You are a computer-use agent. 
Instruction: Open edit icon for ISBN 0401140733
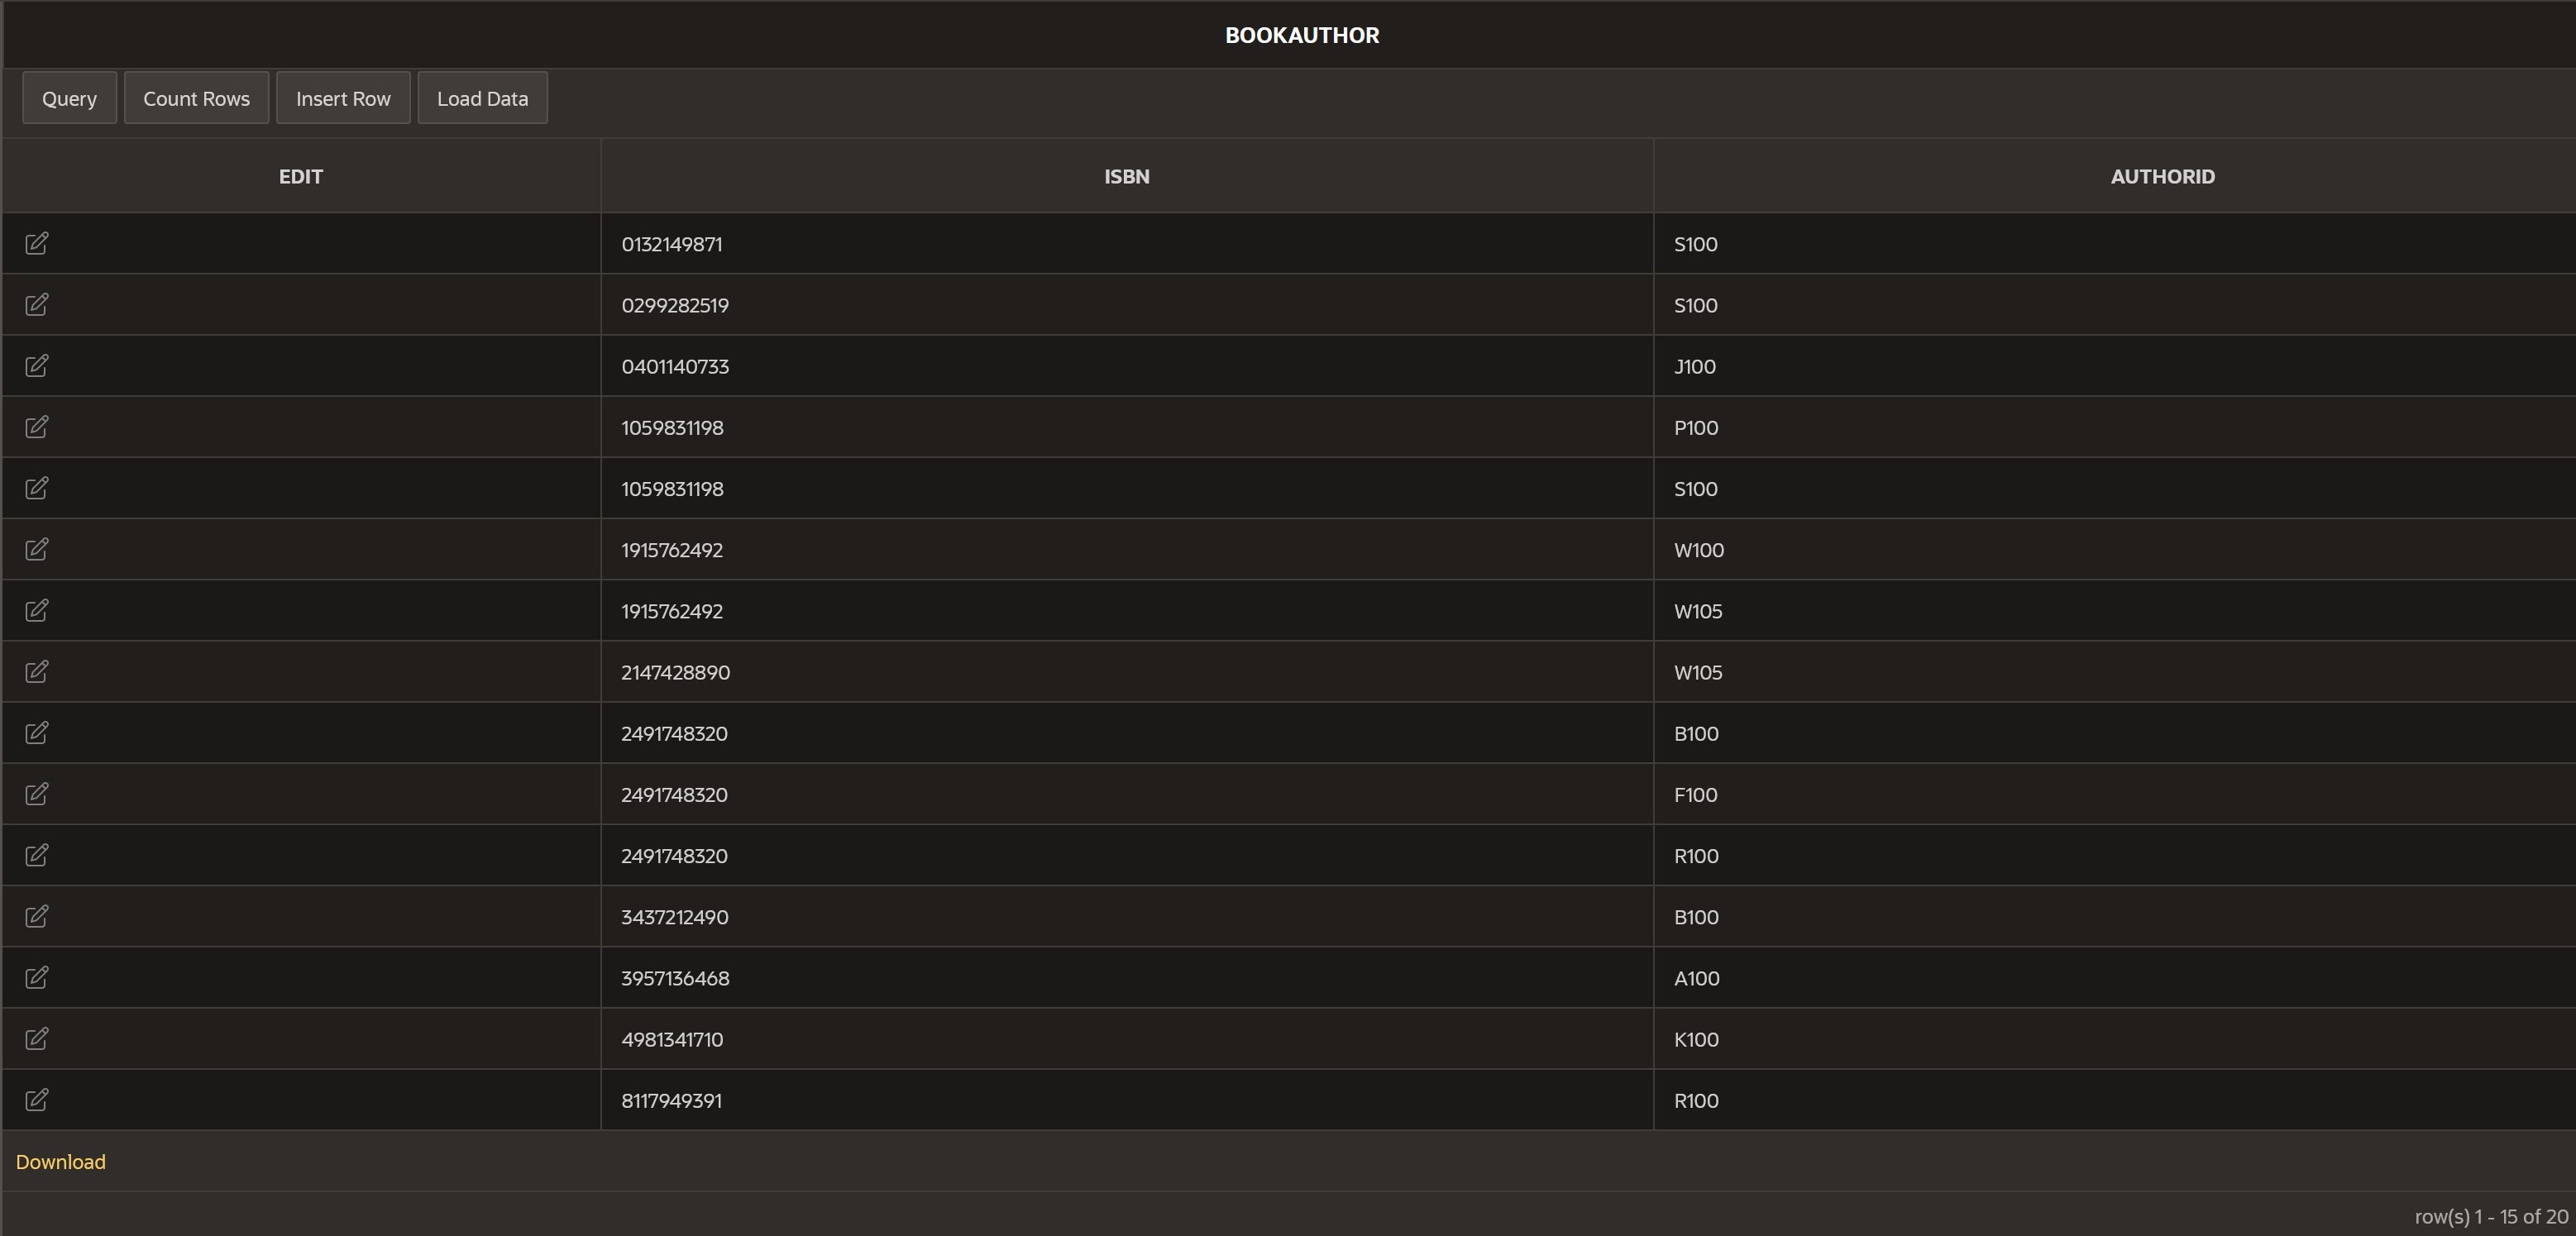(37, 366)
